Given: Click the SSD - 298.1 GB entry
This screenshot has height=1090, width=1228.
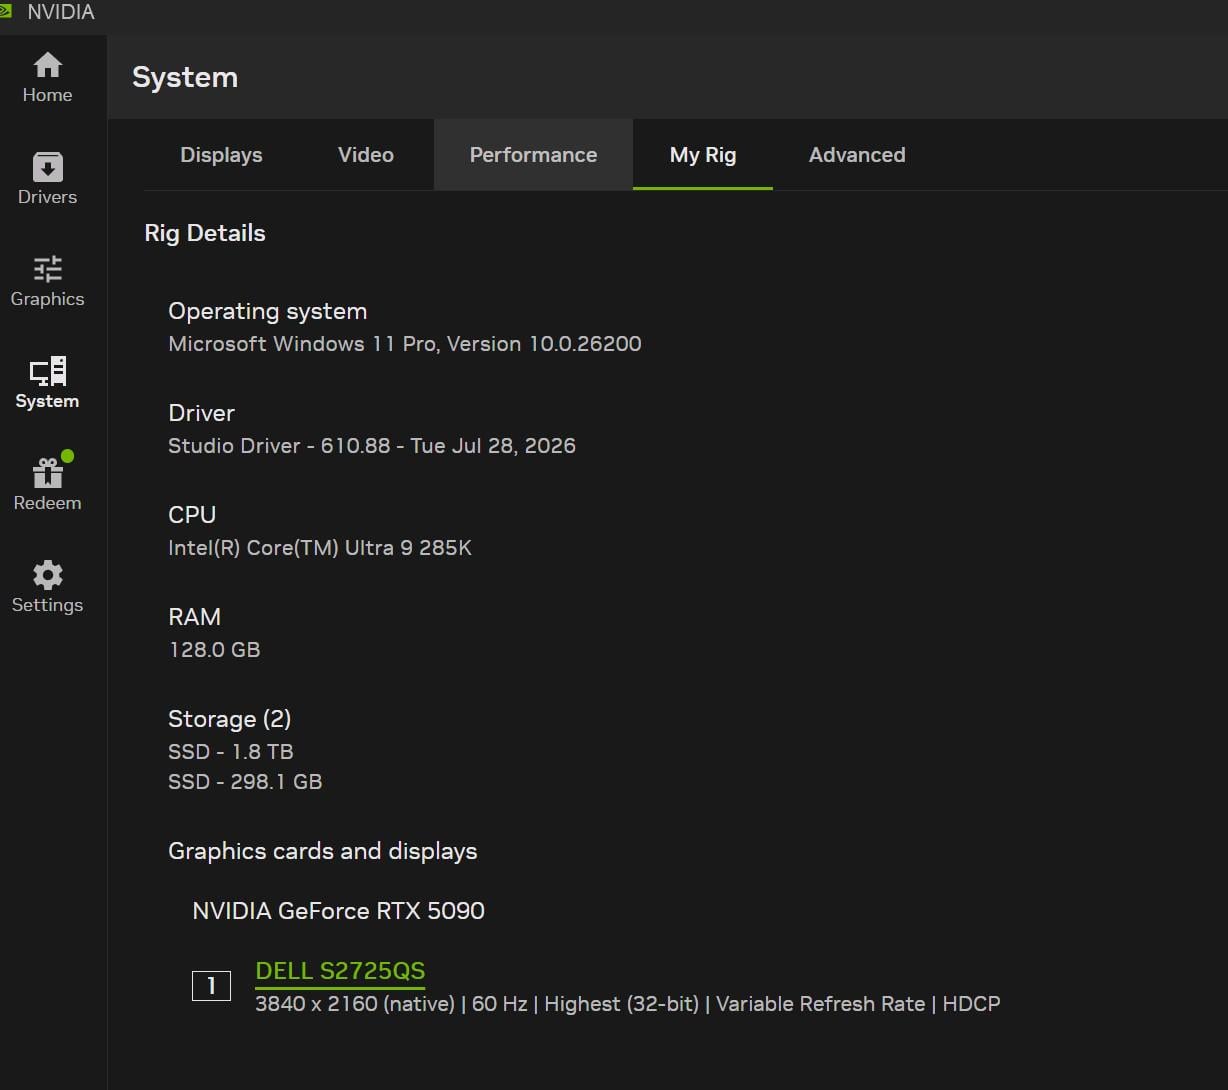Looking at the screenshot, I should (x=245, y=782).
